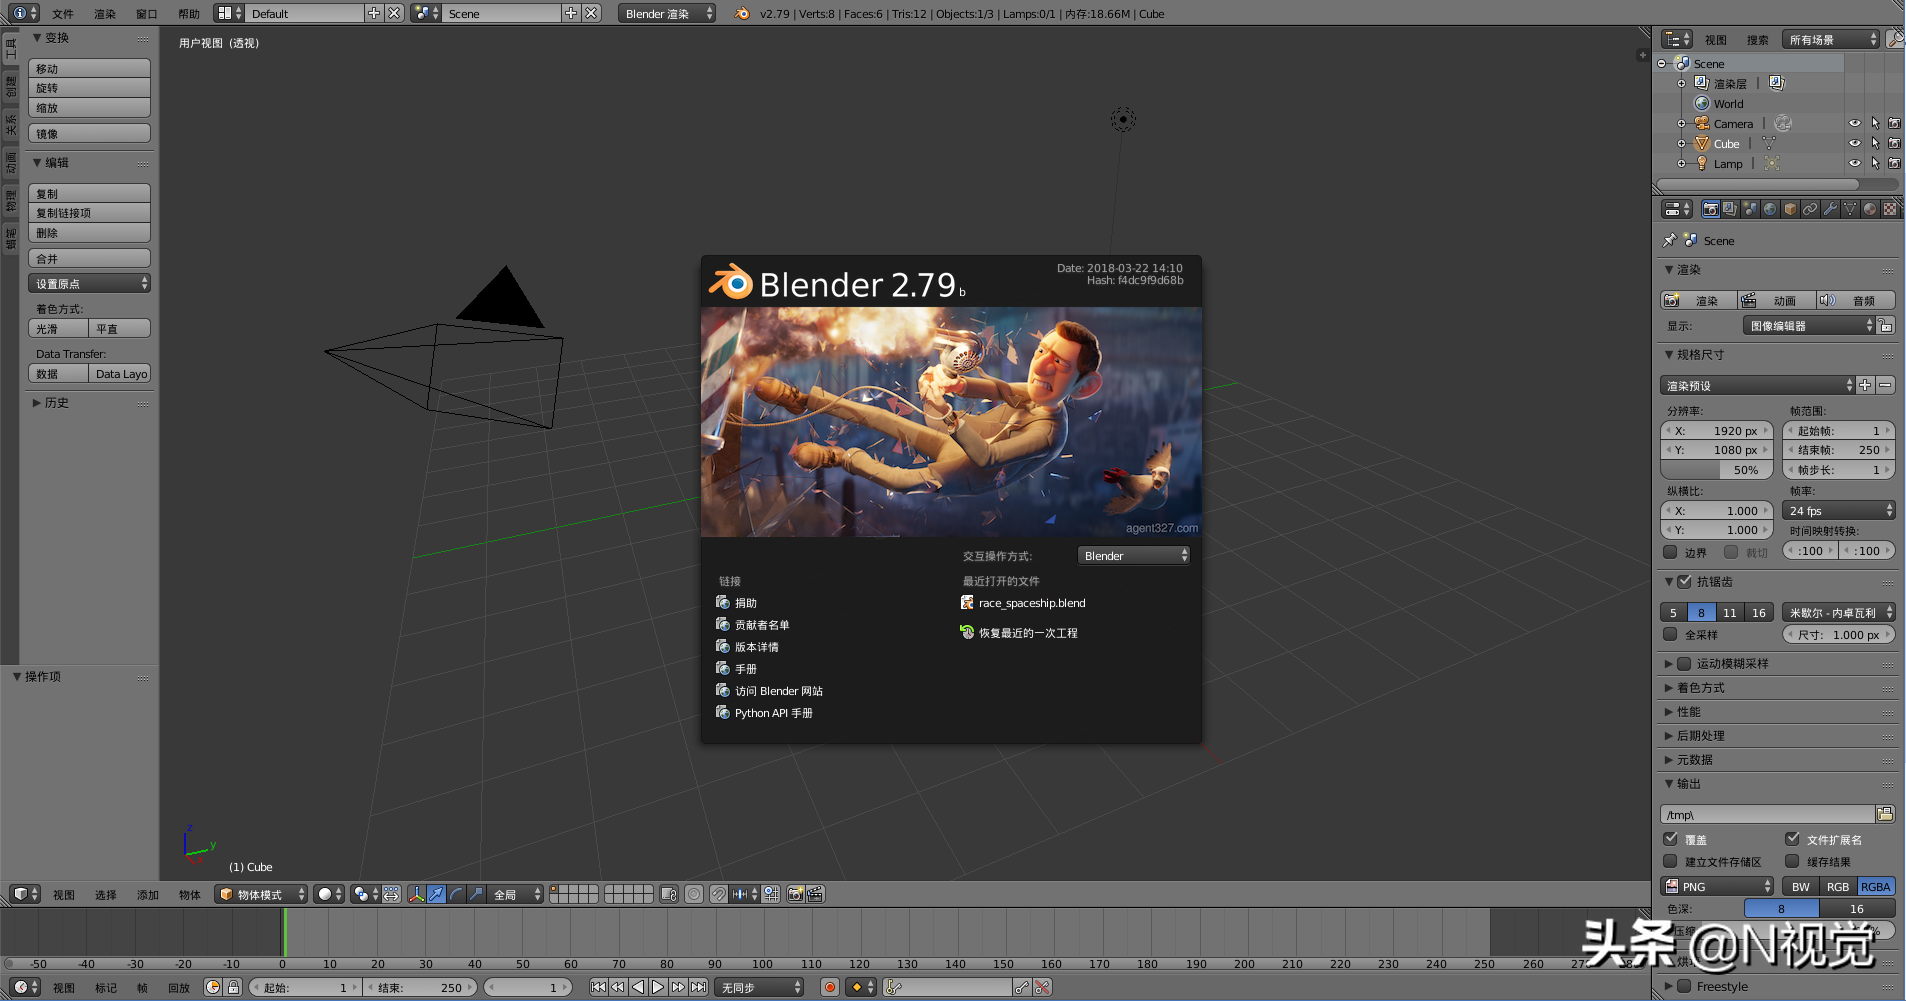
Task: Toggle Lamp renderability camera icon
Action: (x=1894, y=164)
